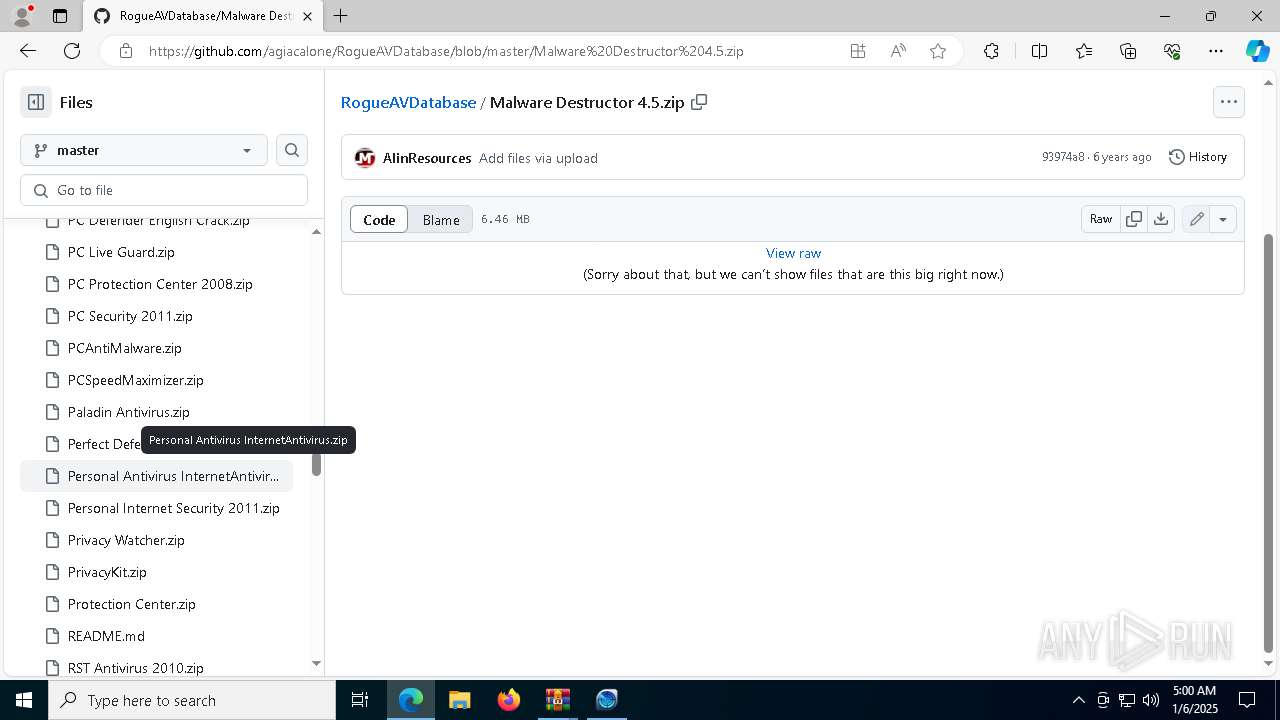This screenshot has width=1280, height=720.
Task: Add this page to favorites star
Action: click(x=937, y=51)
